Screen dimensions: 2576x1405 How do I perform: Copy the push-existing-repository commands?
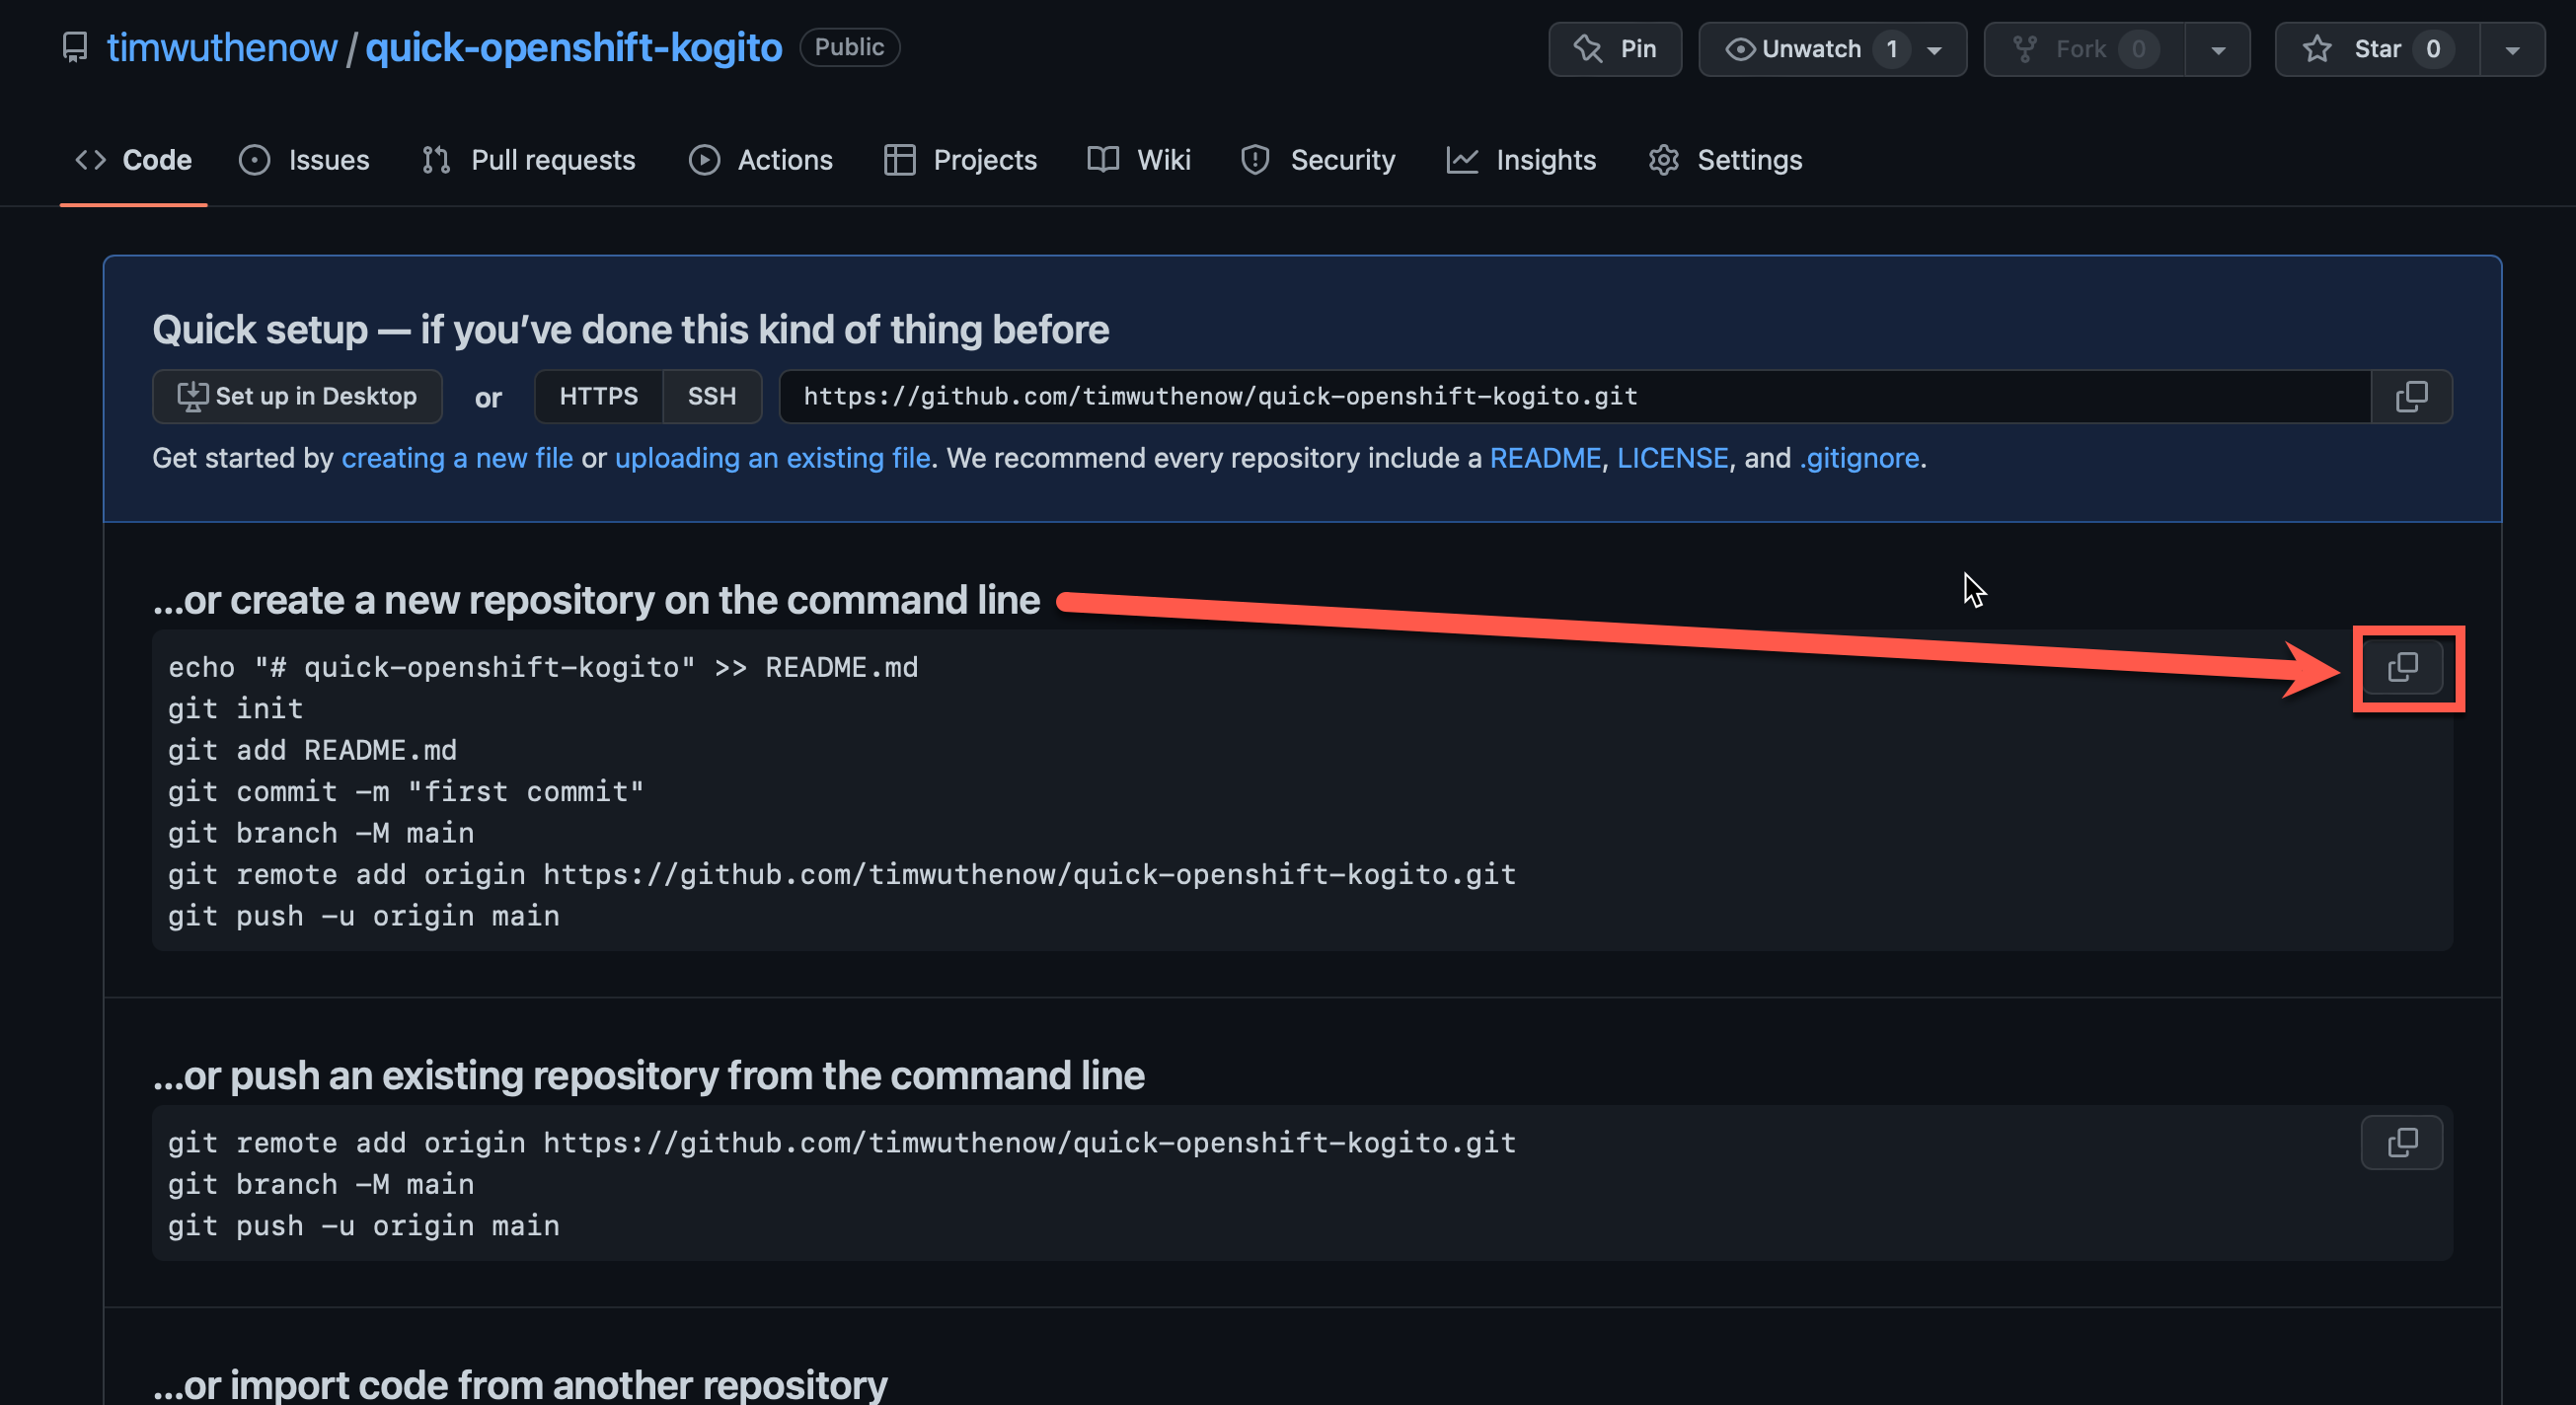pyautogui.click(x=2401, y=1142)
